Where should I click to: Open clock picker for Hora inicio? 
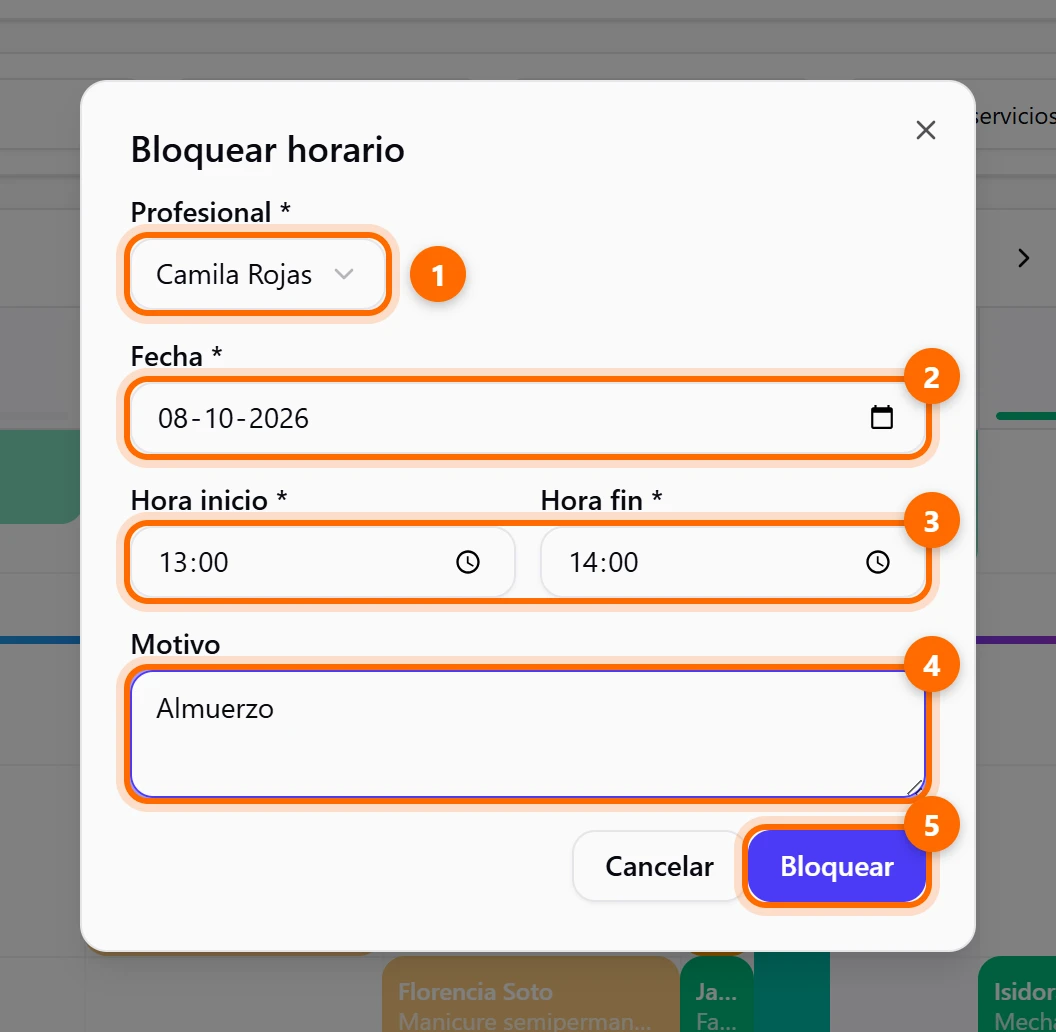468,562
